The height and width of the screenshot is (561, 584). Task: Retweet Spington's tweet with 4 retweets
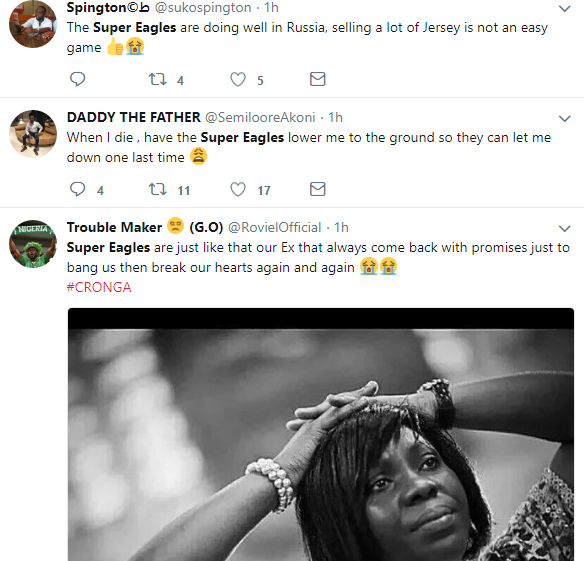coord(158,79)
